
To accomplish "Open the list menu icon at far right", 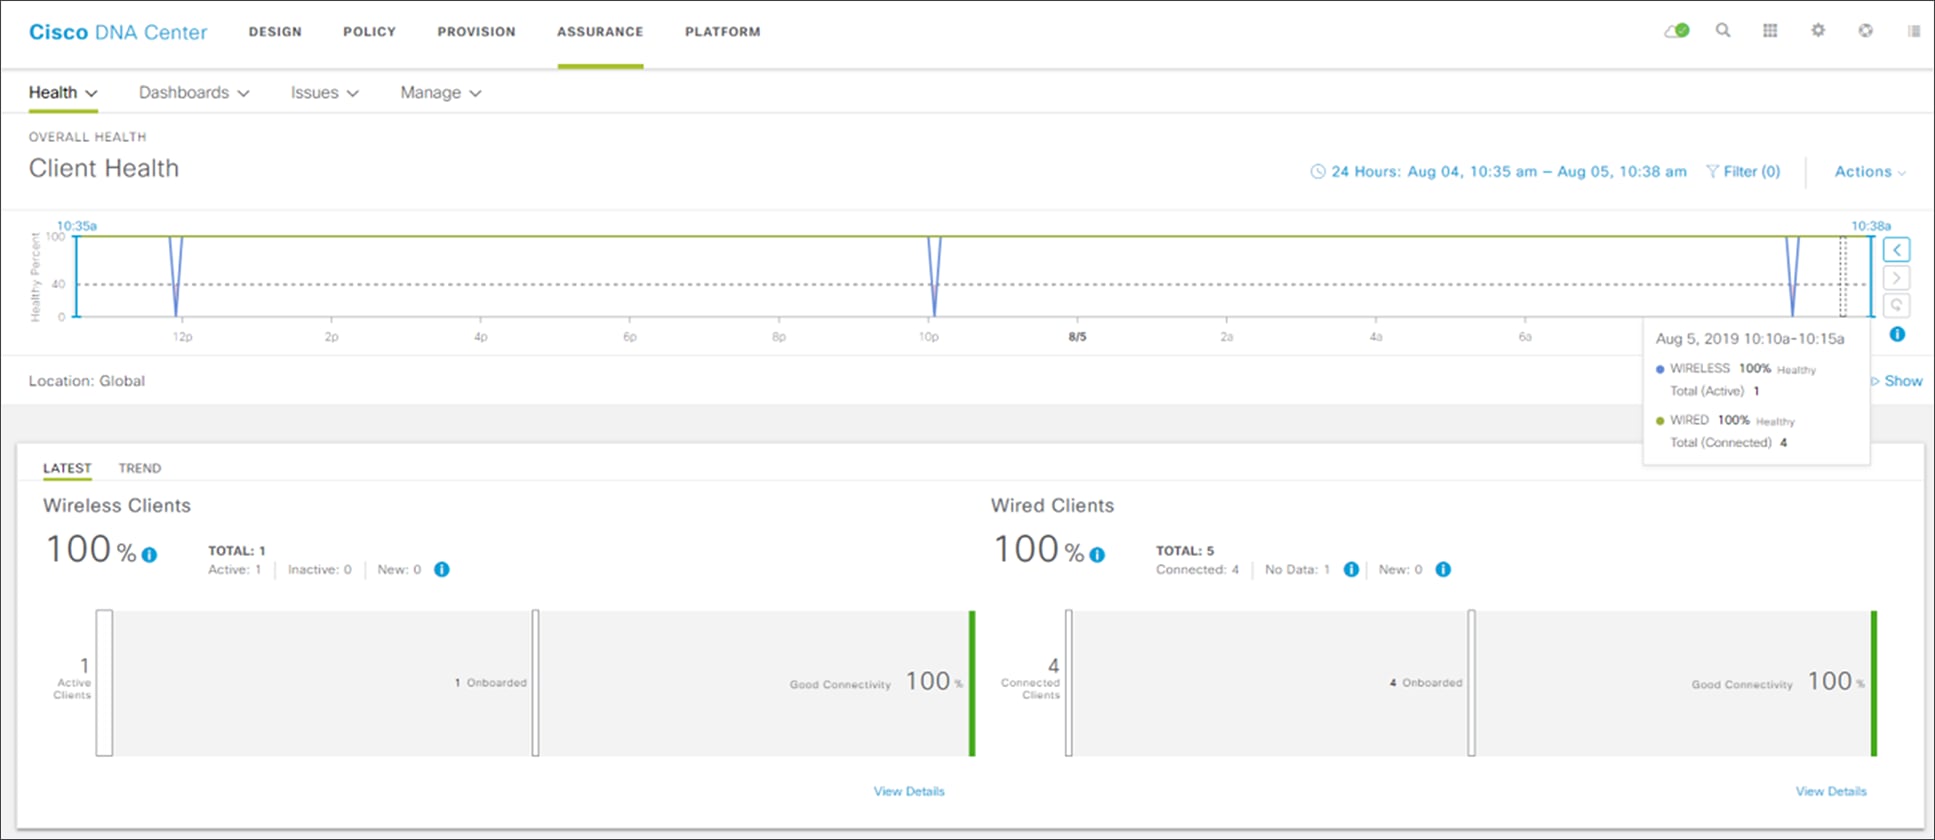I will (x=1913, y=31).
